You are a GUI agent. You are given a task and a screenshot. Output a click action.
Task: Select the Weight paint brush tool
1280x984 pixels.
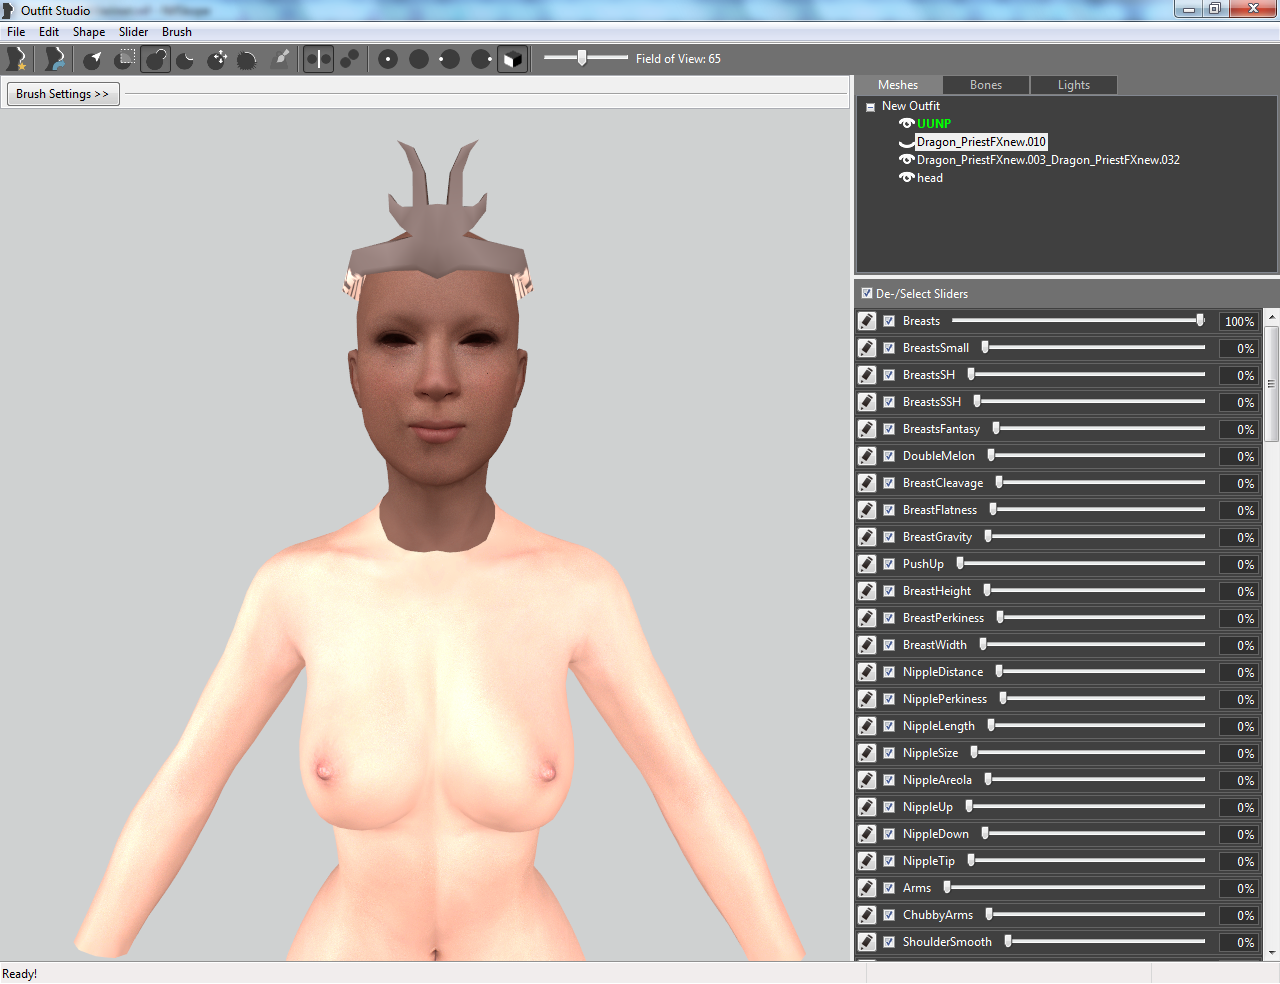(280, 59)
